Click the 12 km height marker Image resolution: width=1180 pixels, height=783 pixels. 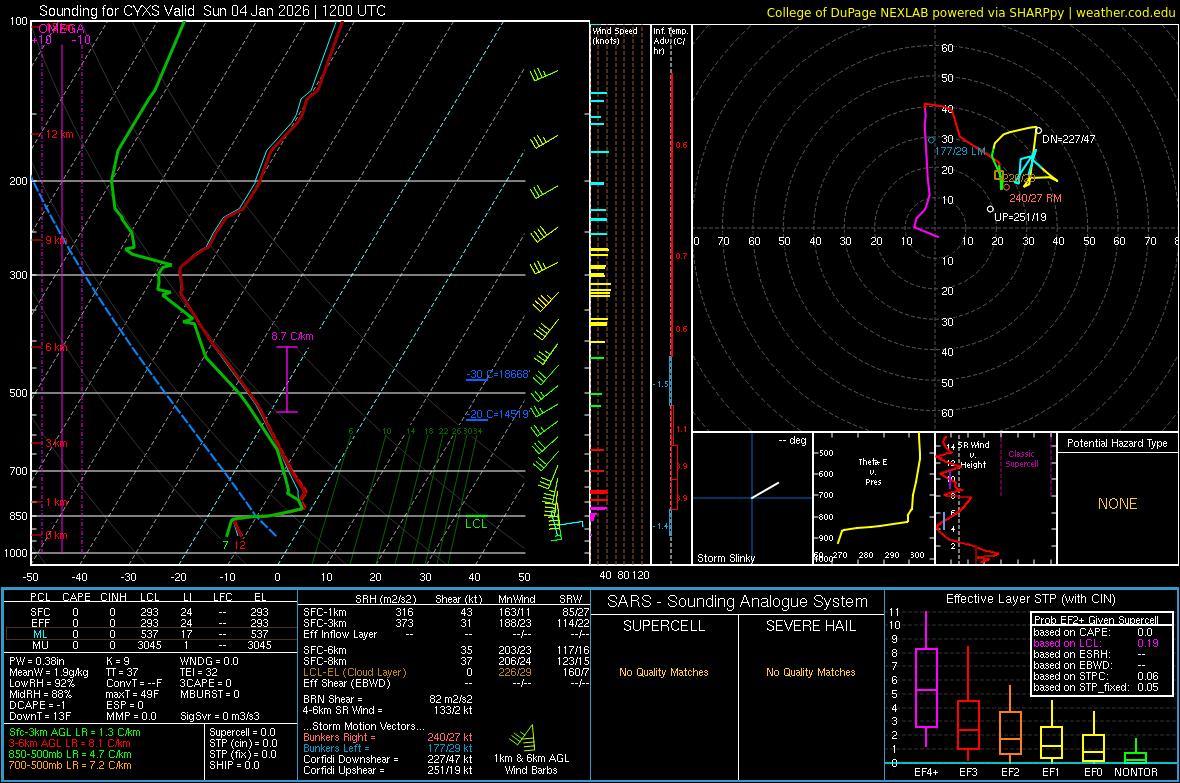click(x=59, y=134)
